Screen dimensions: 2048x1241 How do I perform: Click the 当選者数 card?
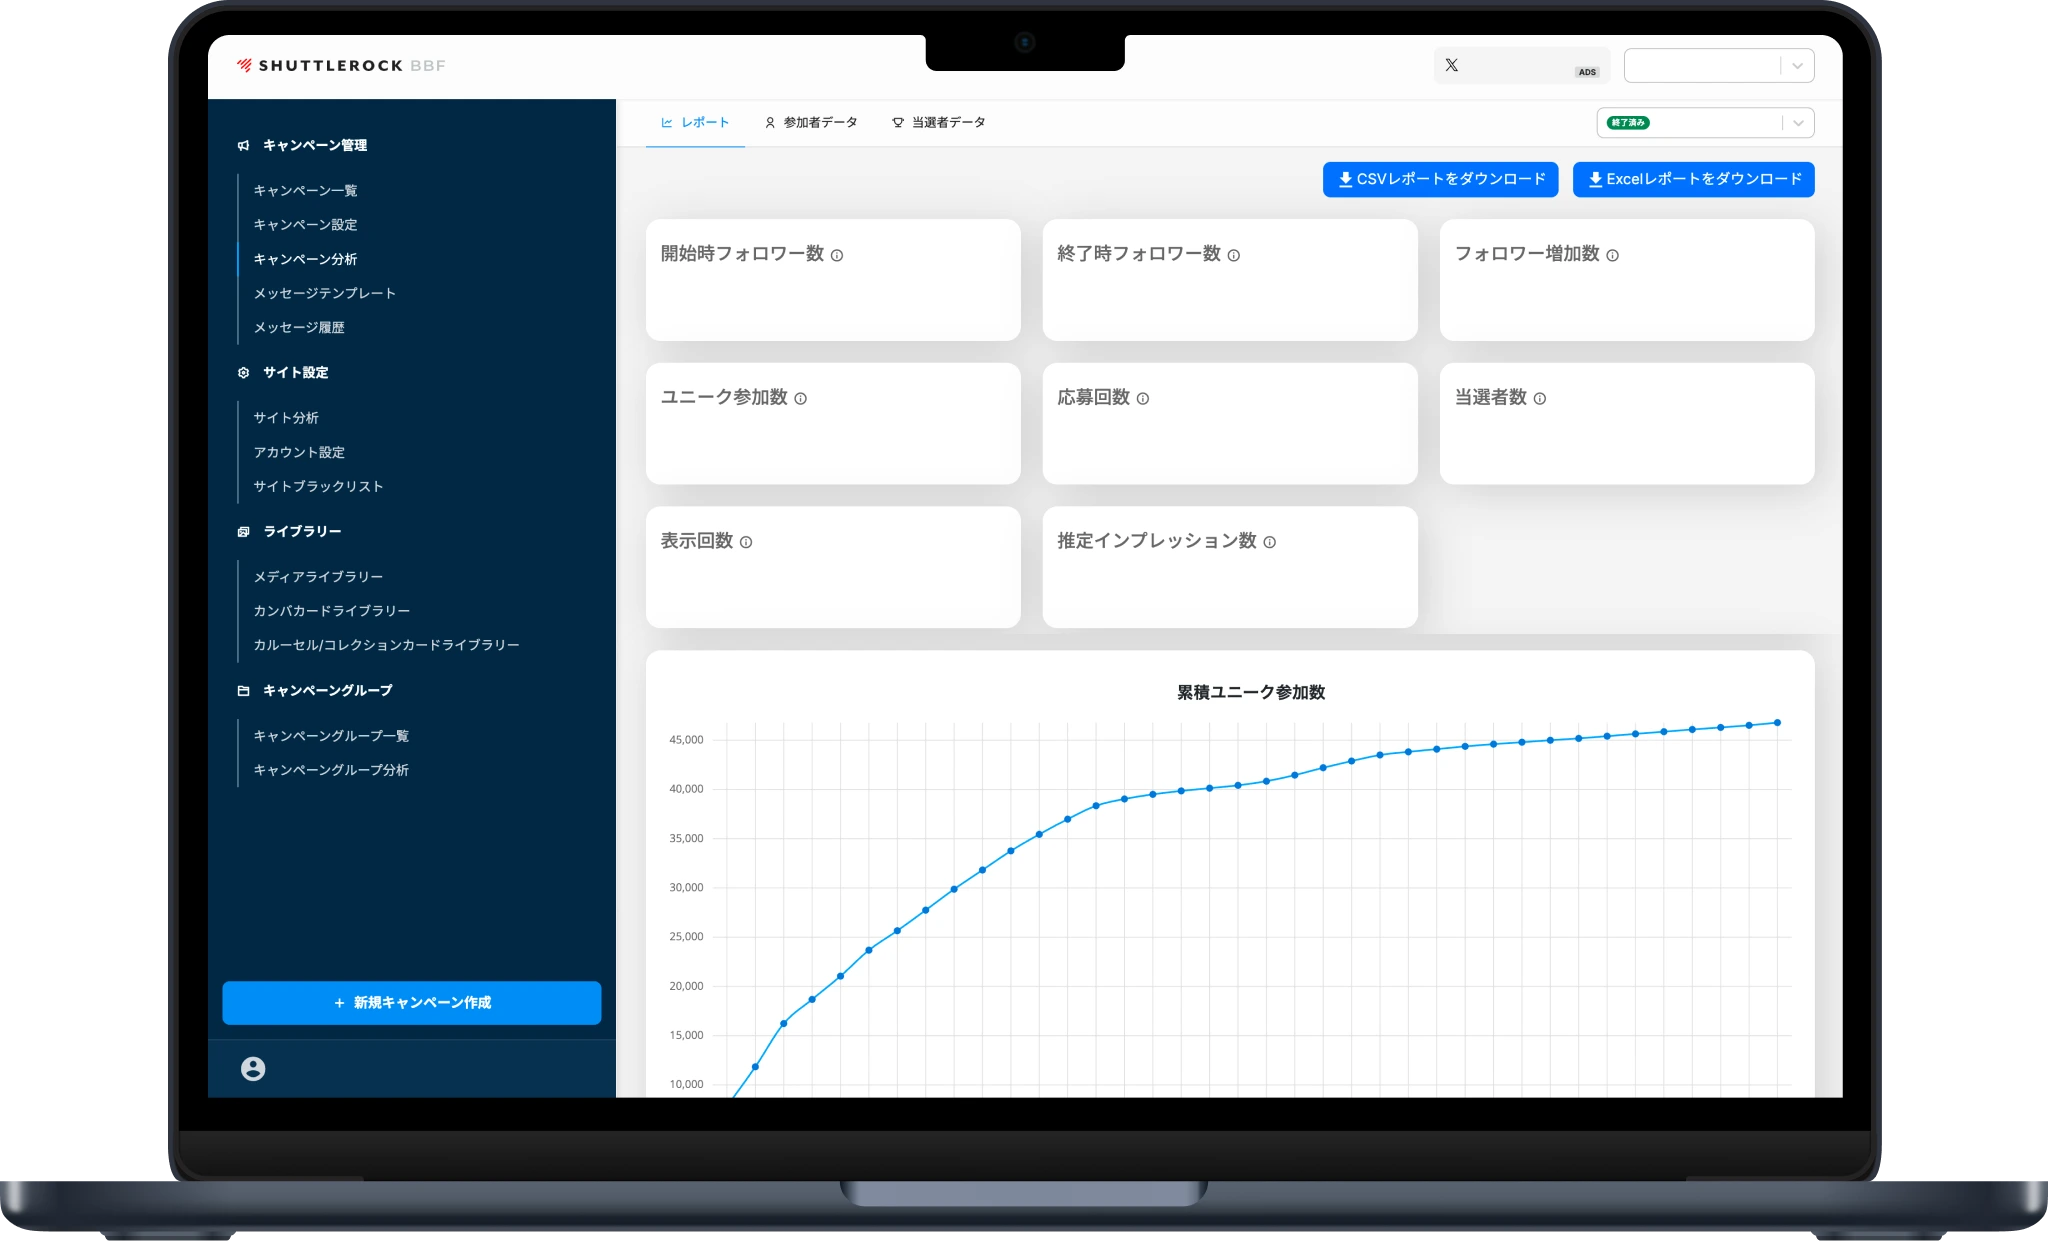pyautogui.click(x=1627, y=424)
